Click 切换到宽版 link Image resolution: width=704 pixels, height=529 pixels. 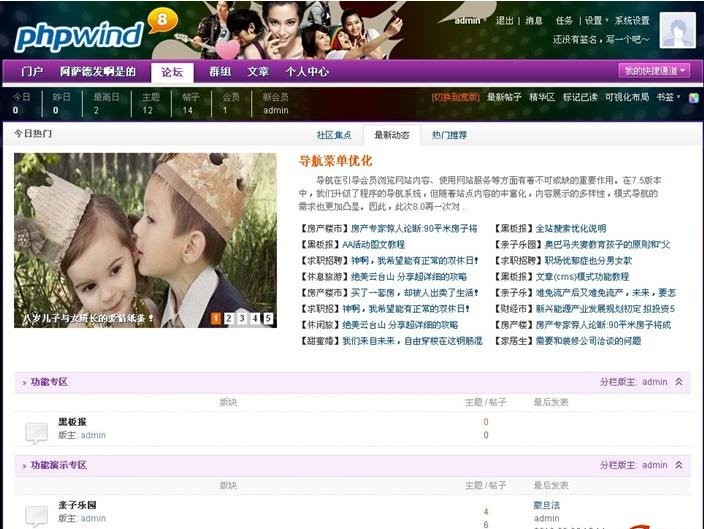click(455, 97)
